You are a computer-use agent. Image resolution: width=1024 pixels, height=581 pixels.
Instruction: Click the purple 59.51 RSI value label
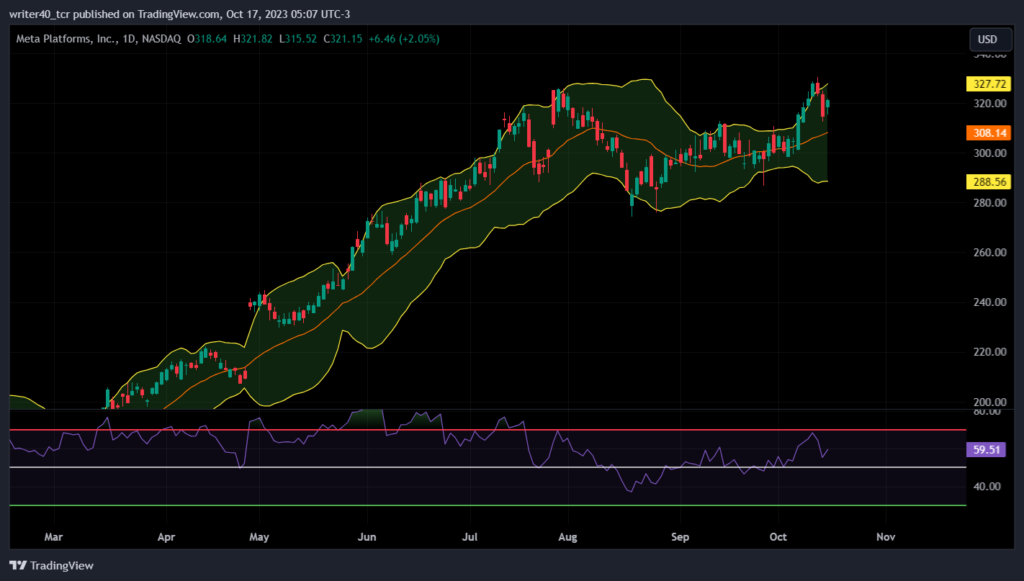[x=986, y=449]
